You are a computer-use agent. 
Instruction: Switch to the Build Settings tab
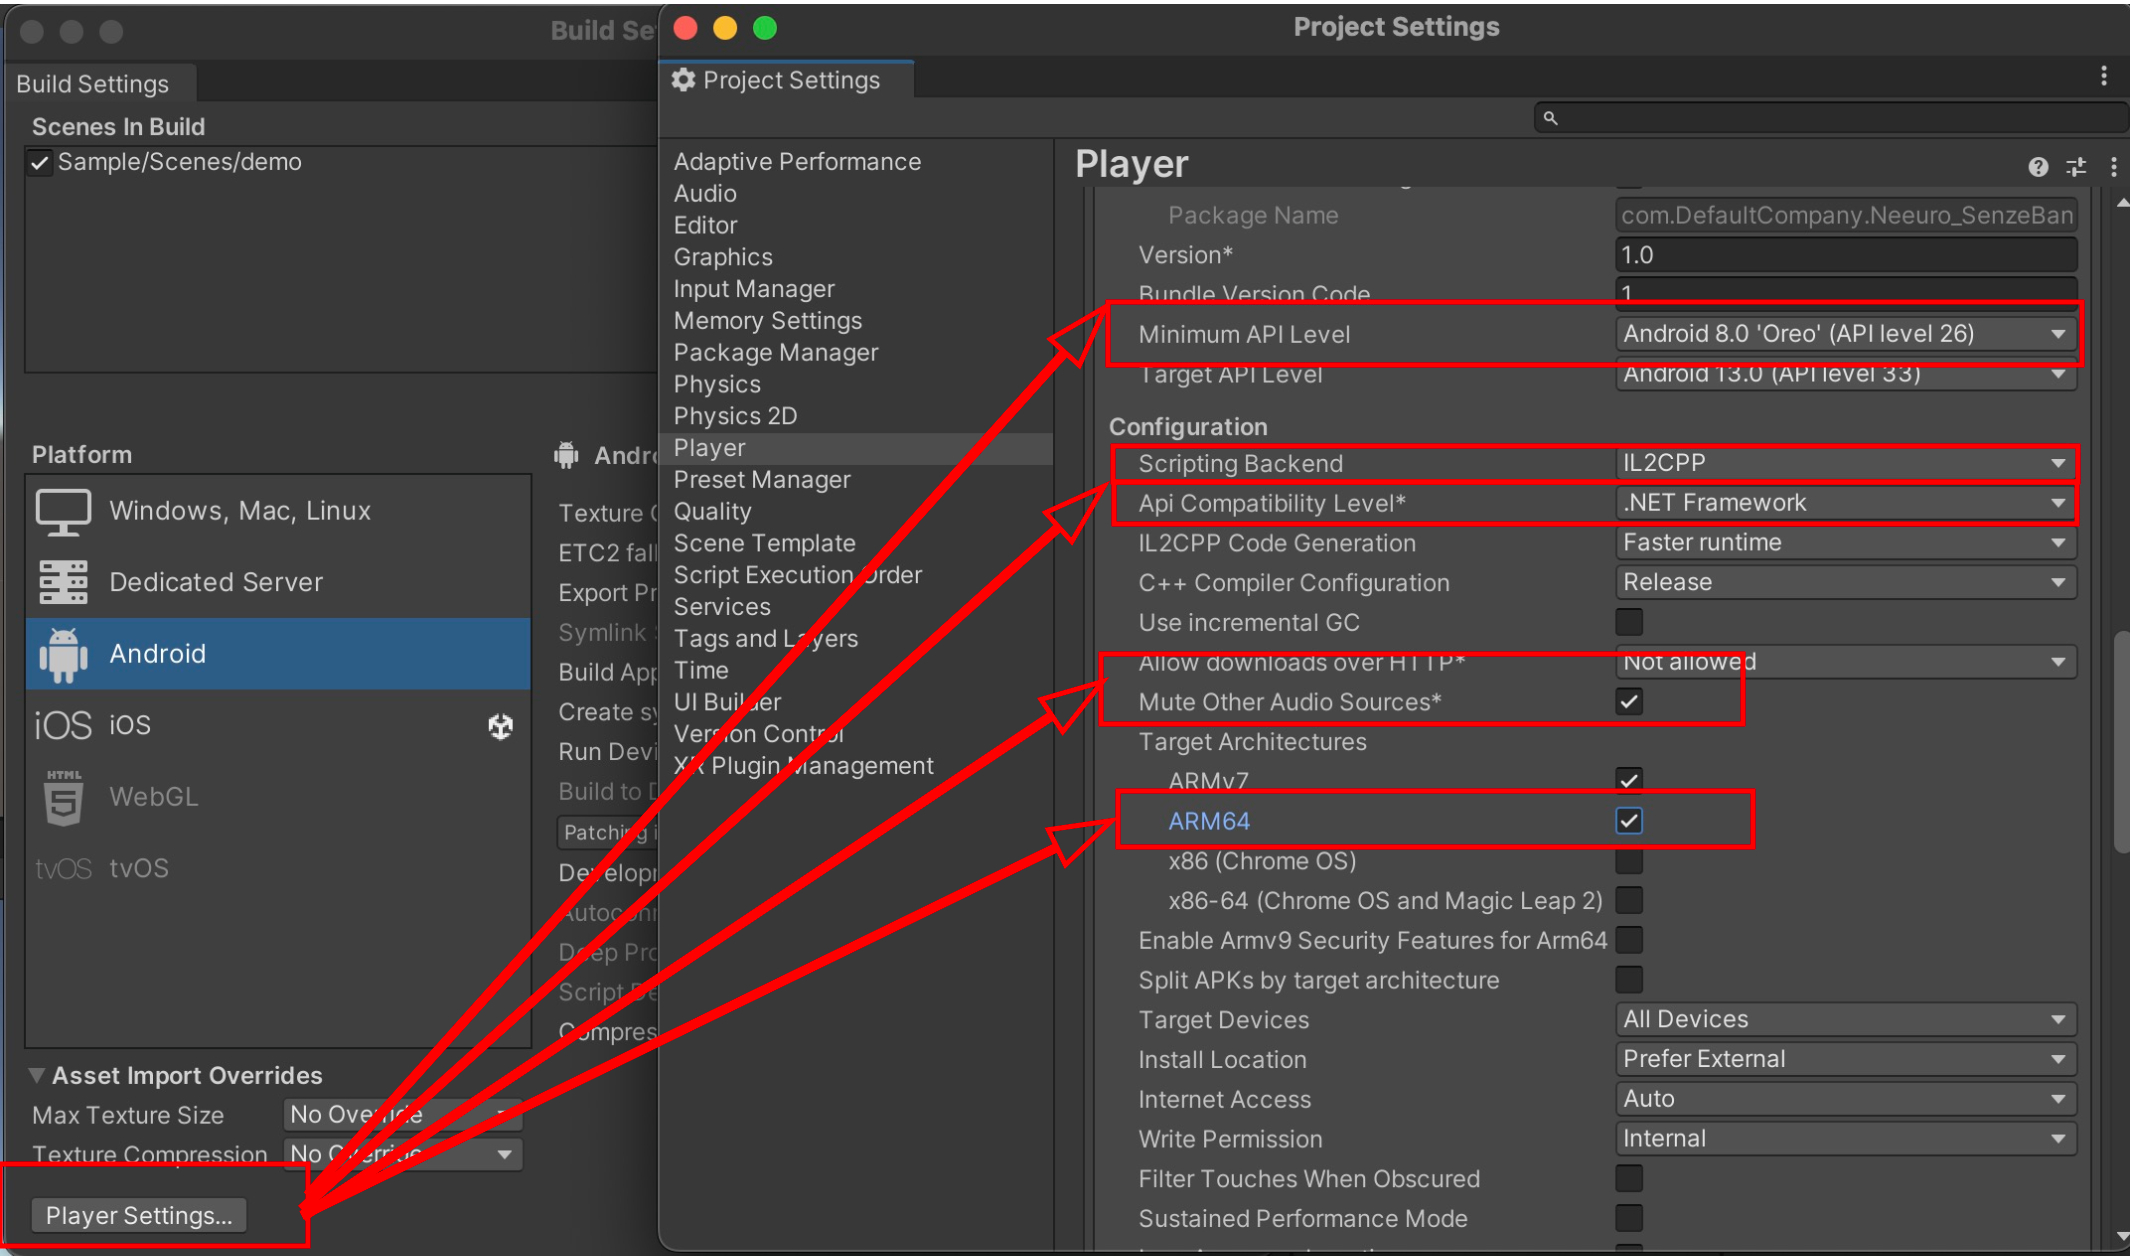(x=92, y=83)
